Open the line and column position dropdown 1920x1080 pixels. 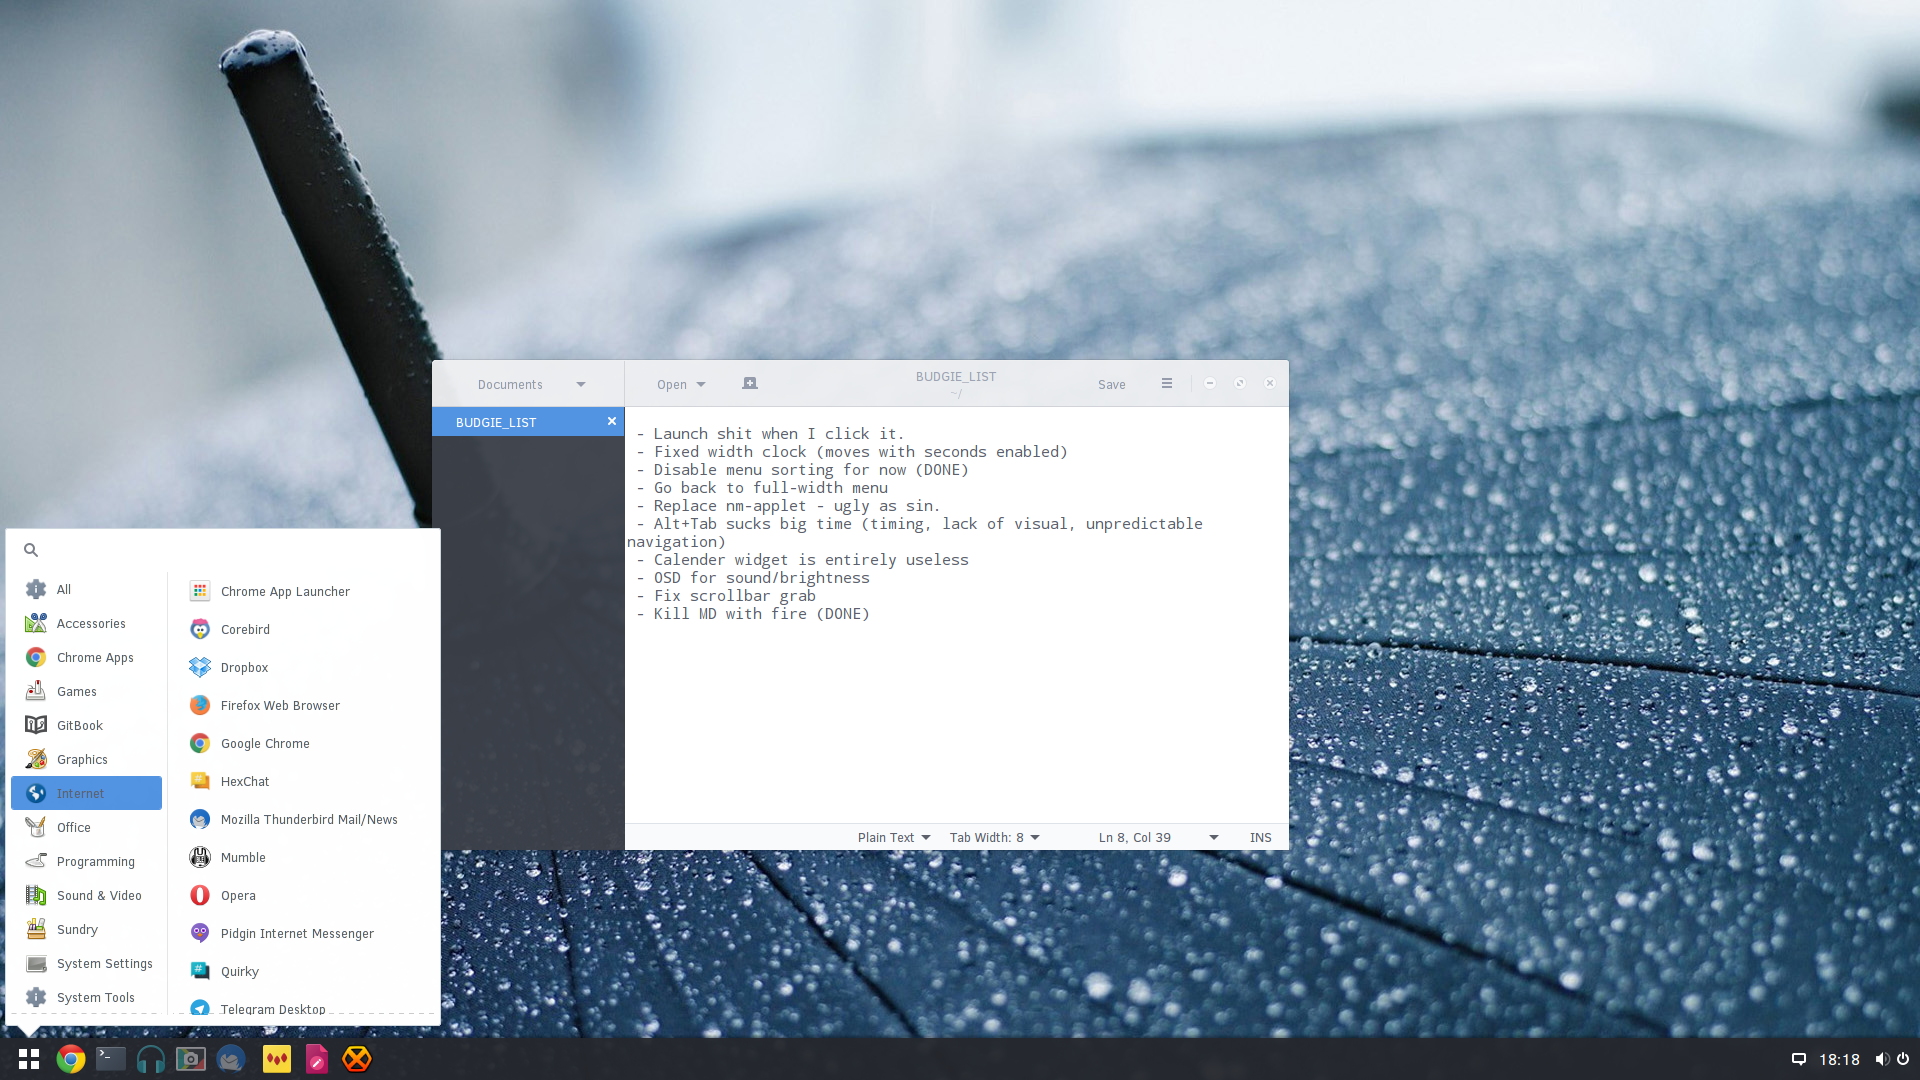pyautogui.click(x=1158, y=837)
